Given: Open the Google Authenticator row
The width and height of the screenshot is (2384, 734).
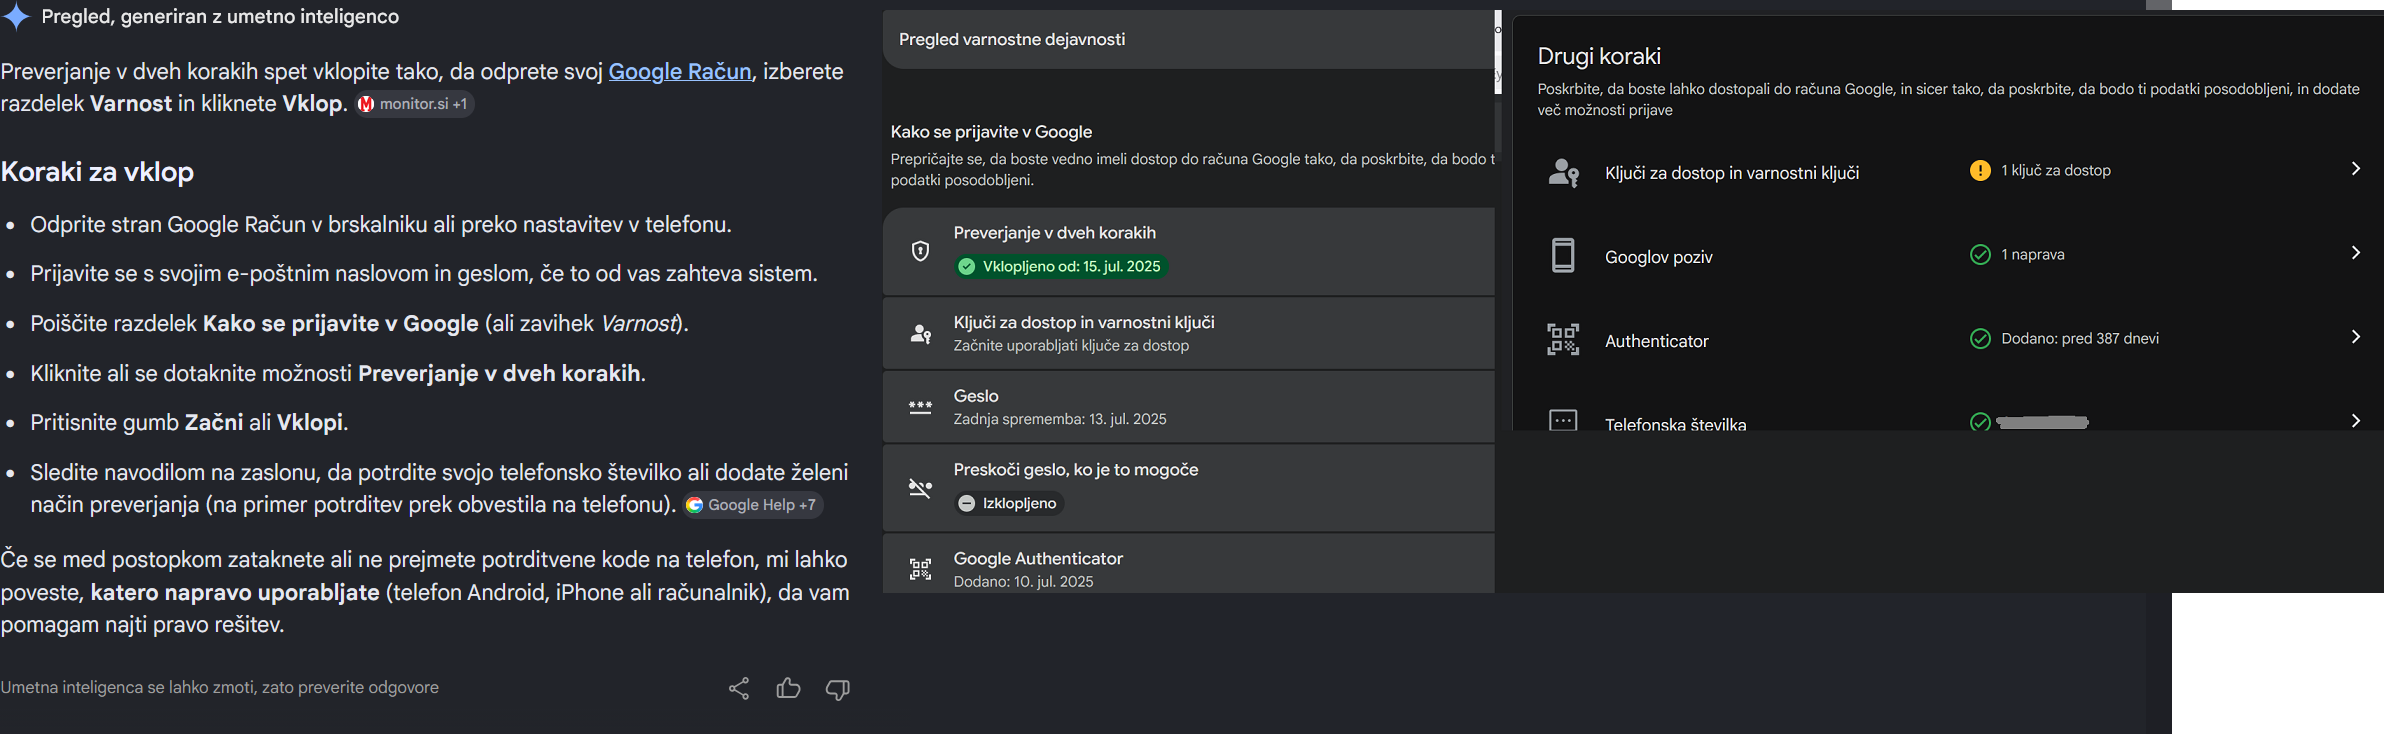Looking at the screenshot, I should 1188,564.
